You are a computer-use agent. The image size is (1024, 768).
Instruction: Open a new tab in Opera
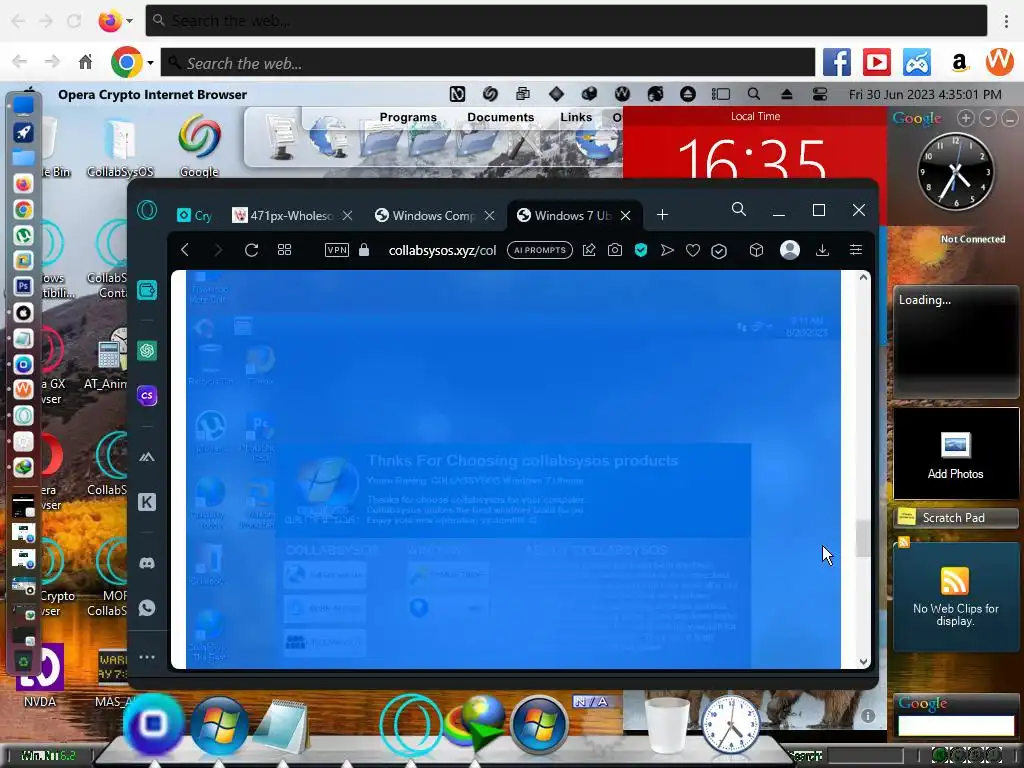(x=662, y=215)
